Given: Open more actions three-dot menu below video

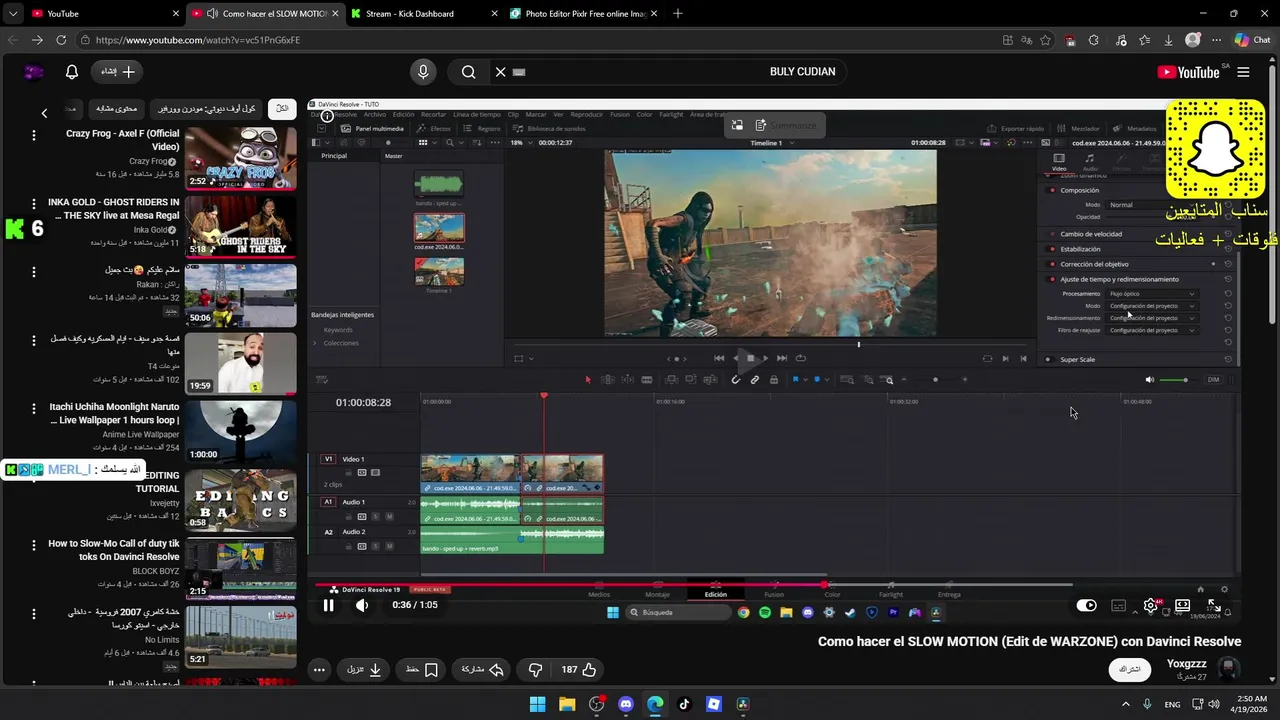Looking at the screenshot, I should coord(319,670).
